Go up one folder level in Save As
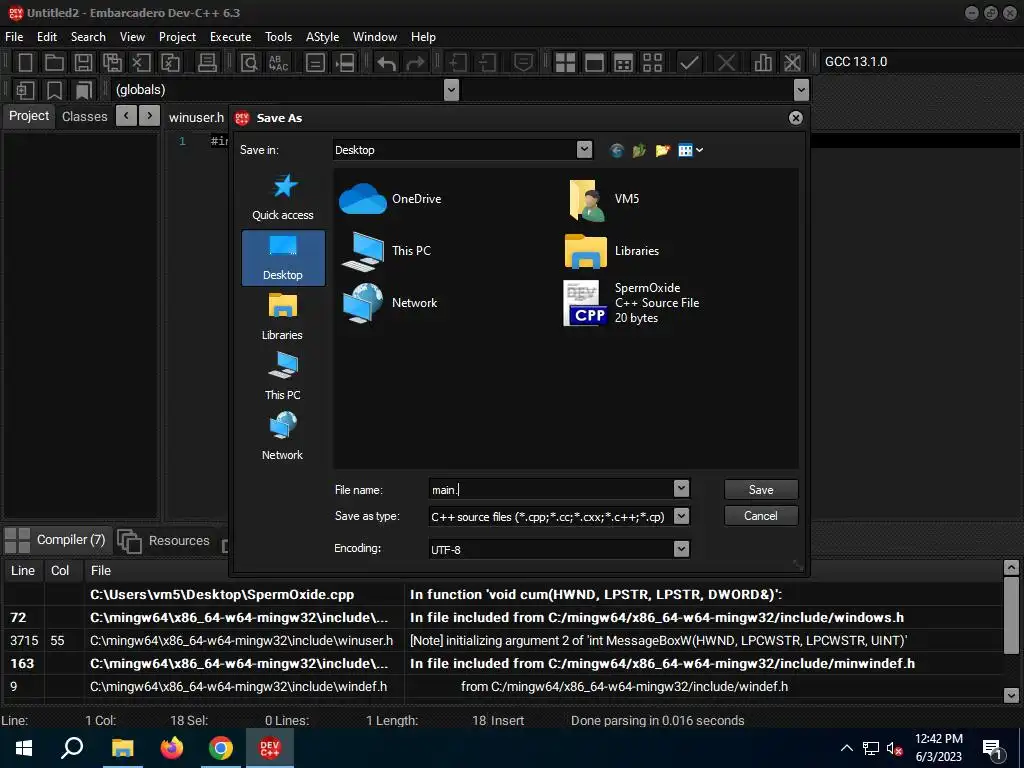Image resolution: width=1024 pixels, height=768 pixels. (639, 150)
